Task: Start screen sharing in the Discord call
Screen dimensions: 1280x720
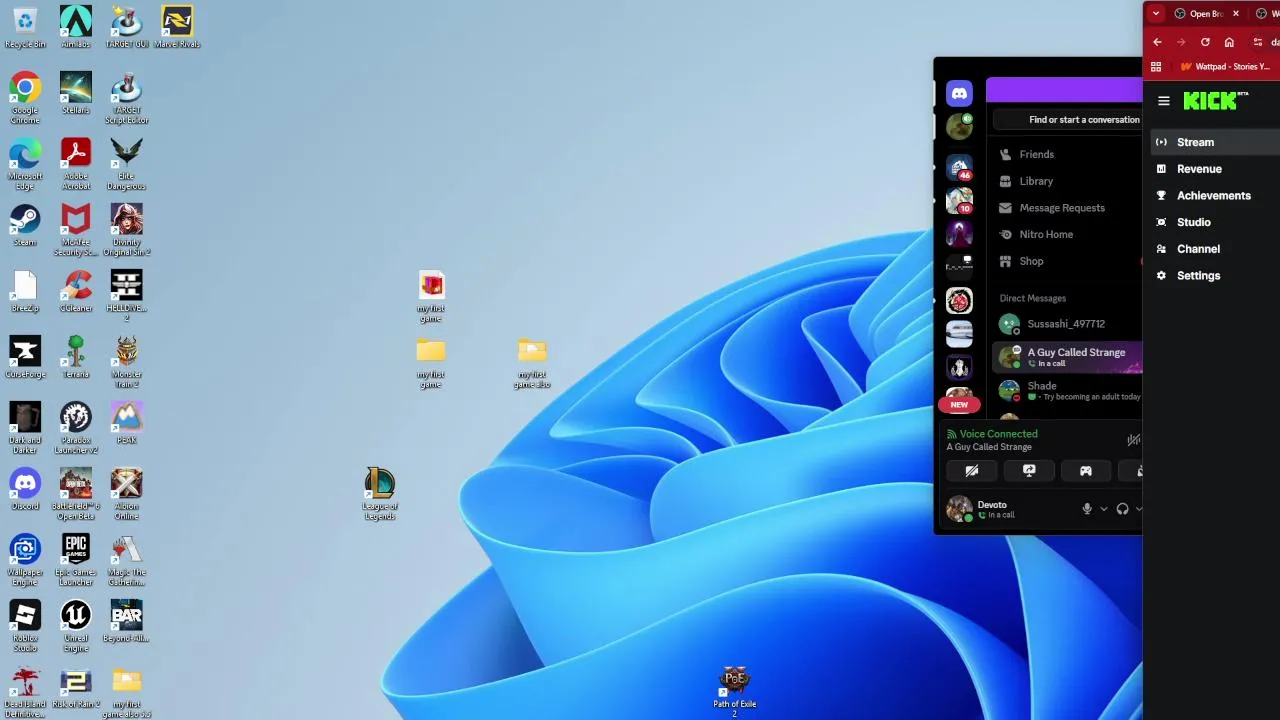Action: click(1029, 471)
